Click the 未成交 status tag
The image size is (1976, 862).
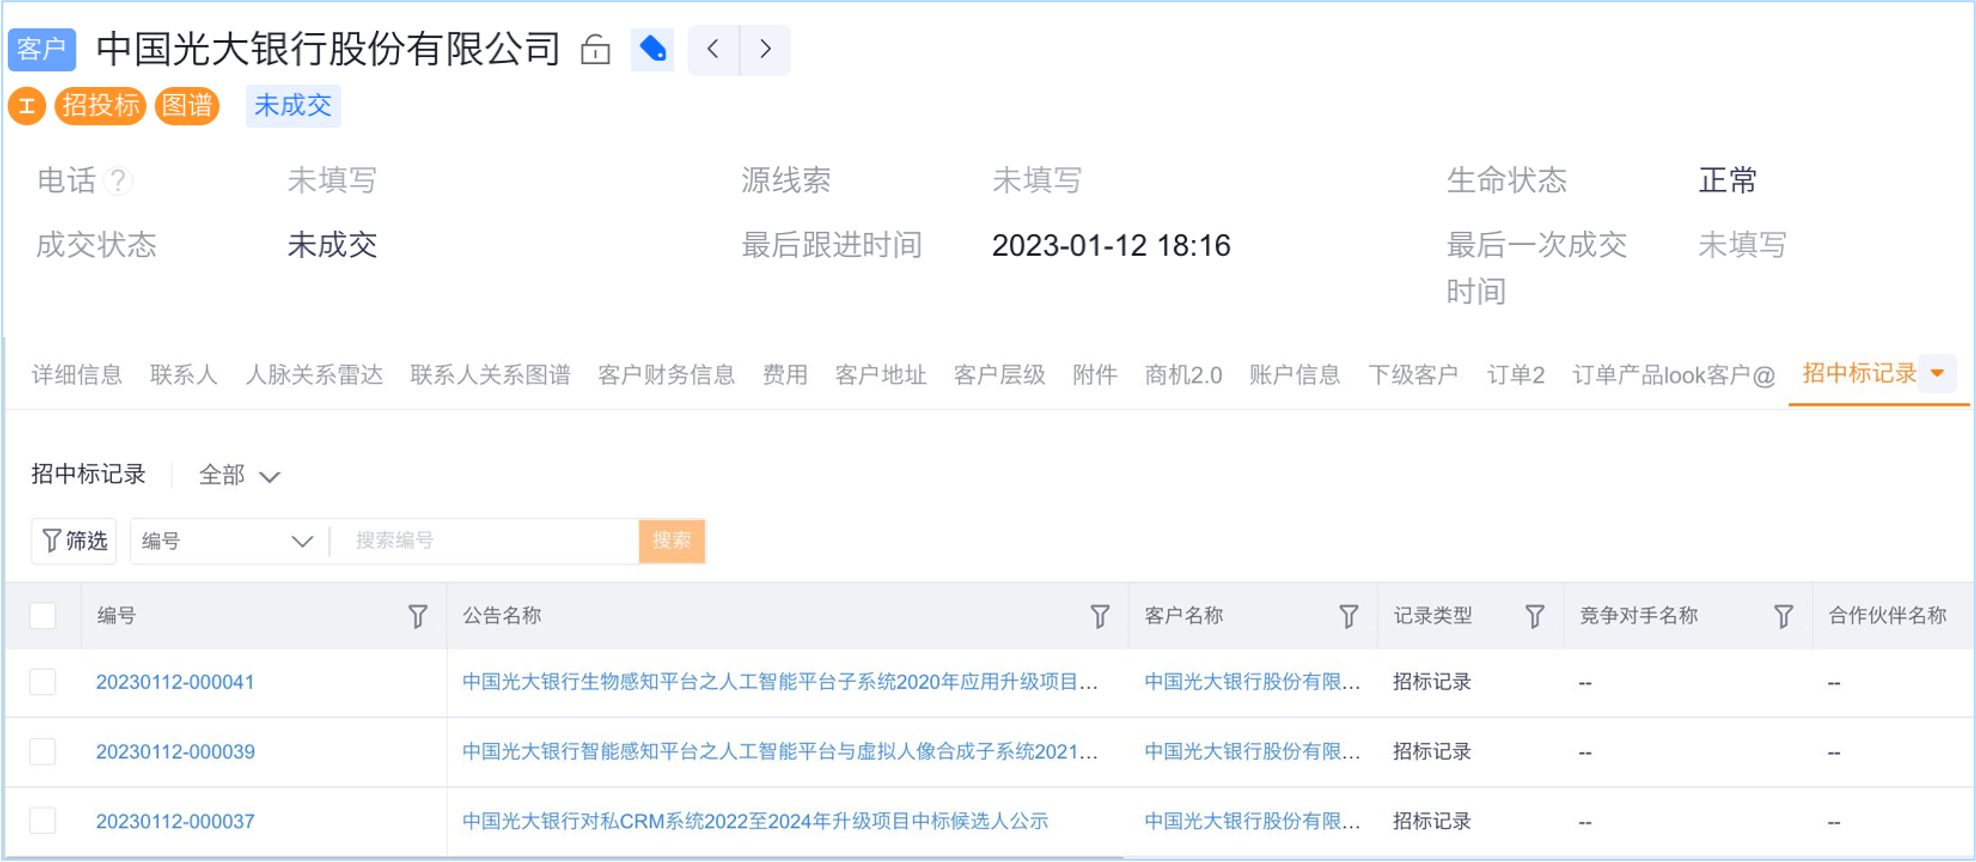tap(293, 106)
